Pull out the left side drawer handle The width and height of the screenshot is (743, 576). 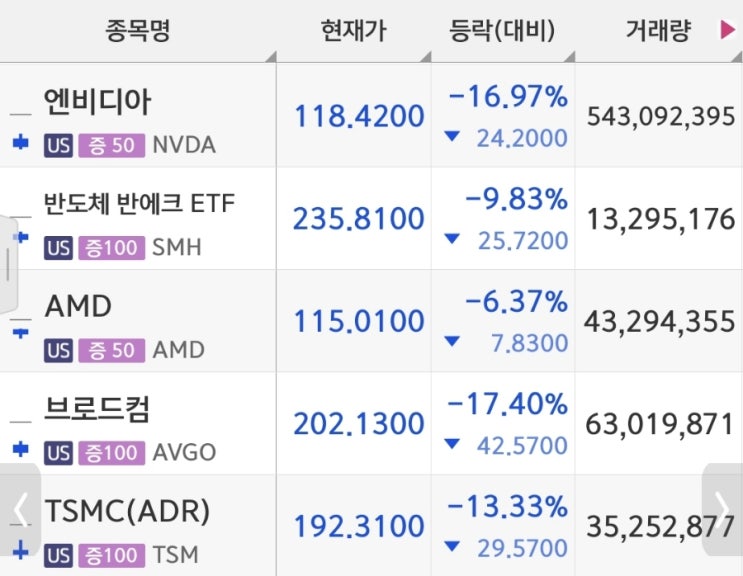click(9, 264)
